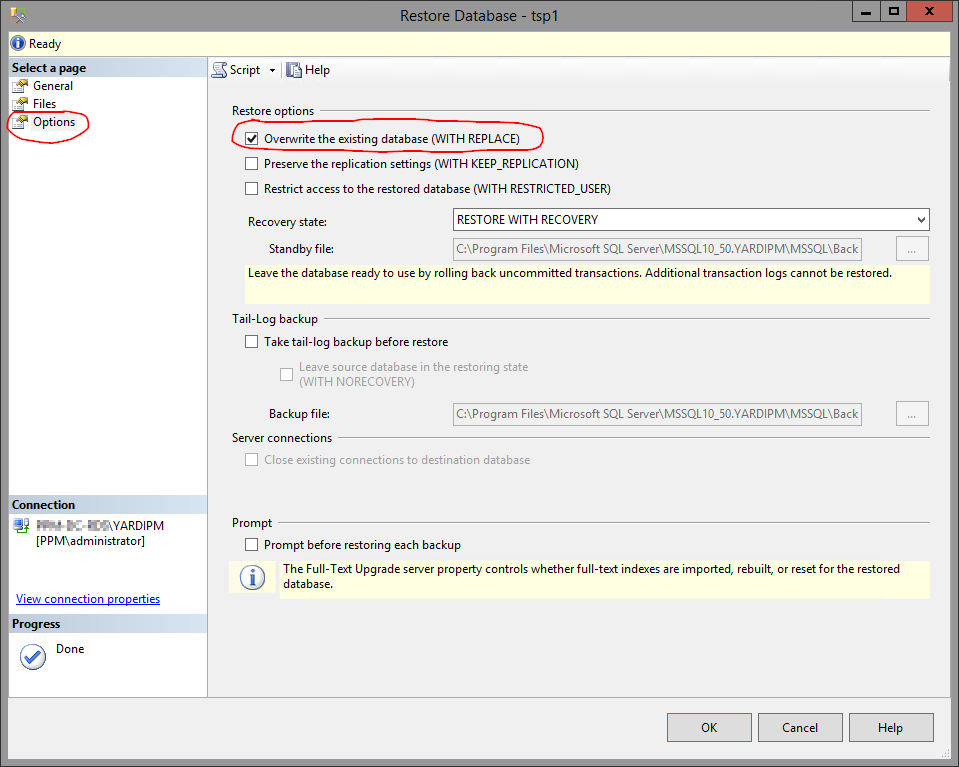
Task: Minimize the Restore Database window
Action: [866, 12]
